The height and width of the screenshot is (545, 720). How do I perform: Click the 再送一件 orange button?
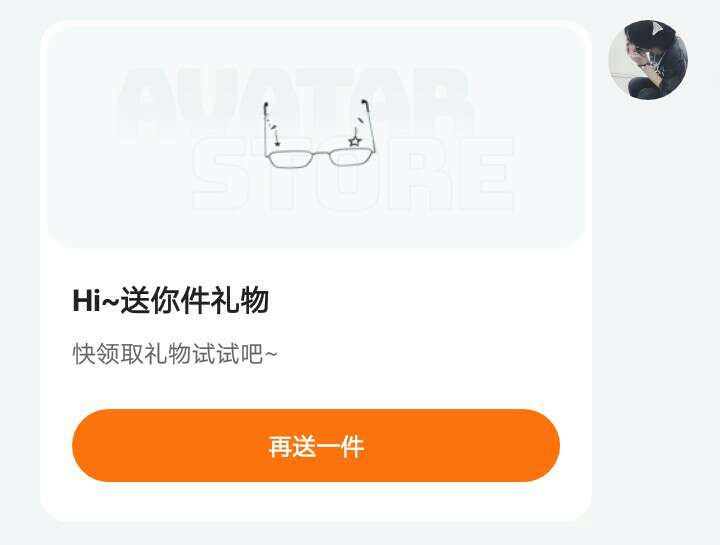pyautogui.click(x=316, y=445)
